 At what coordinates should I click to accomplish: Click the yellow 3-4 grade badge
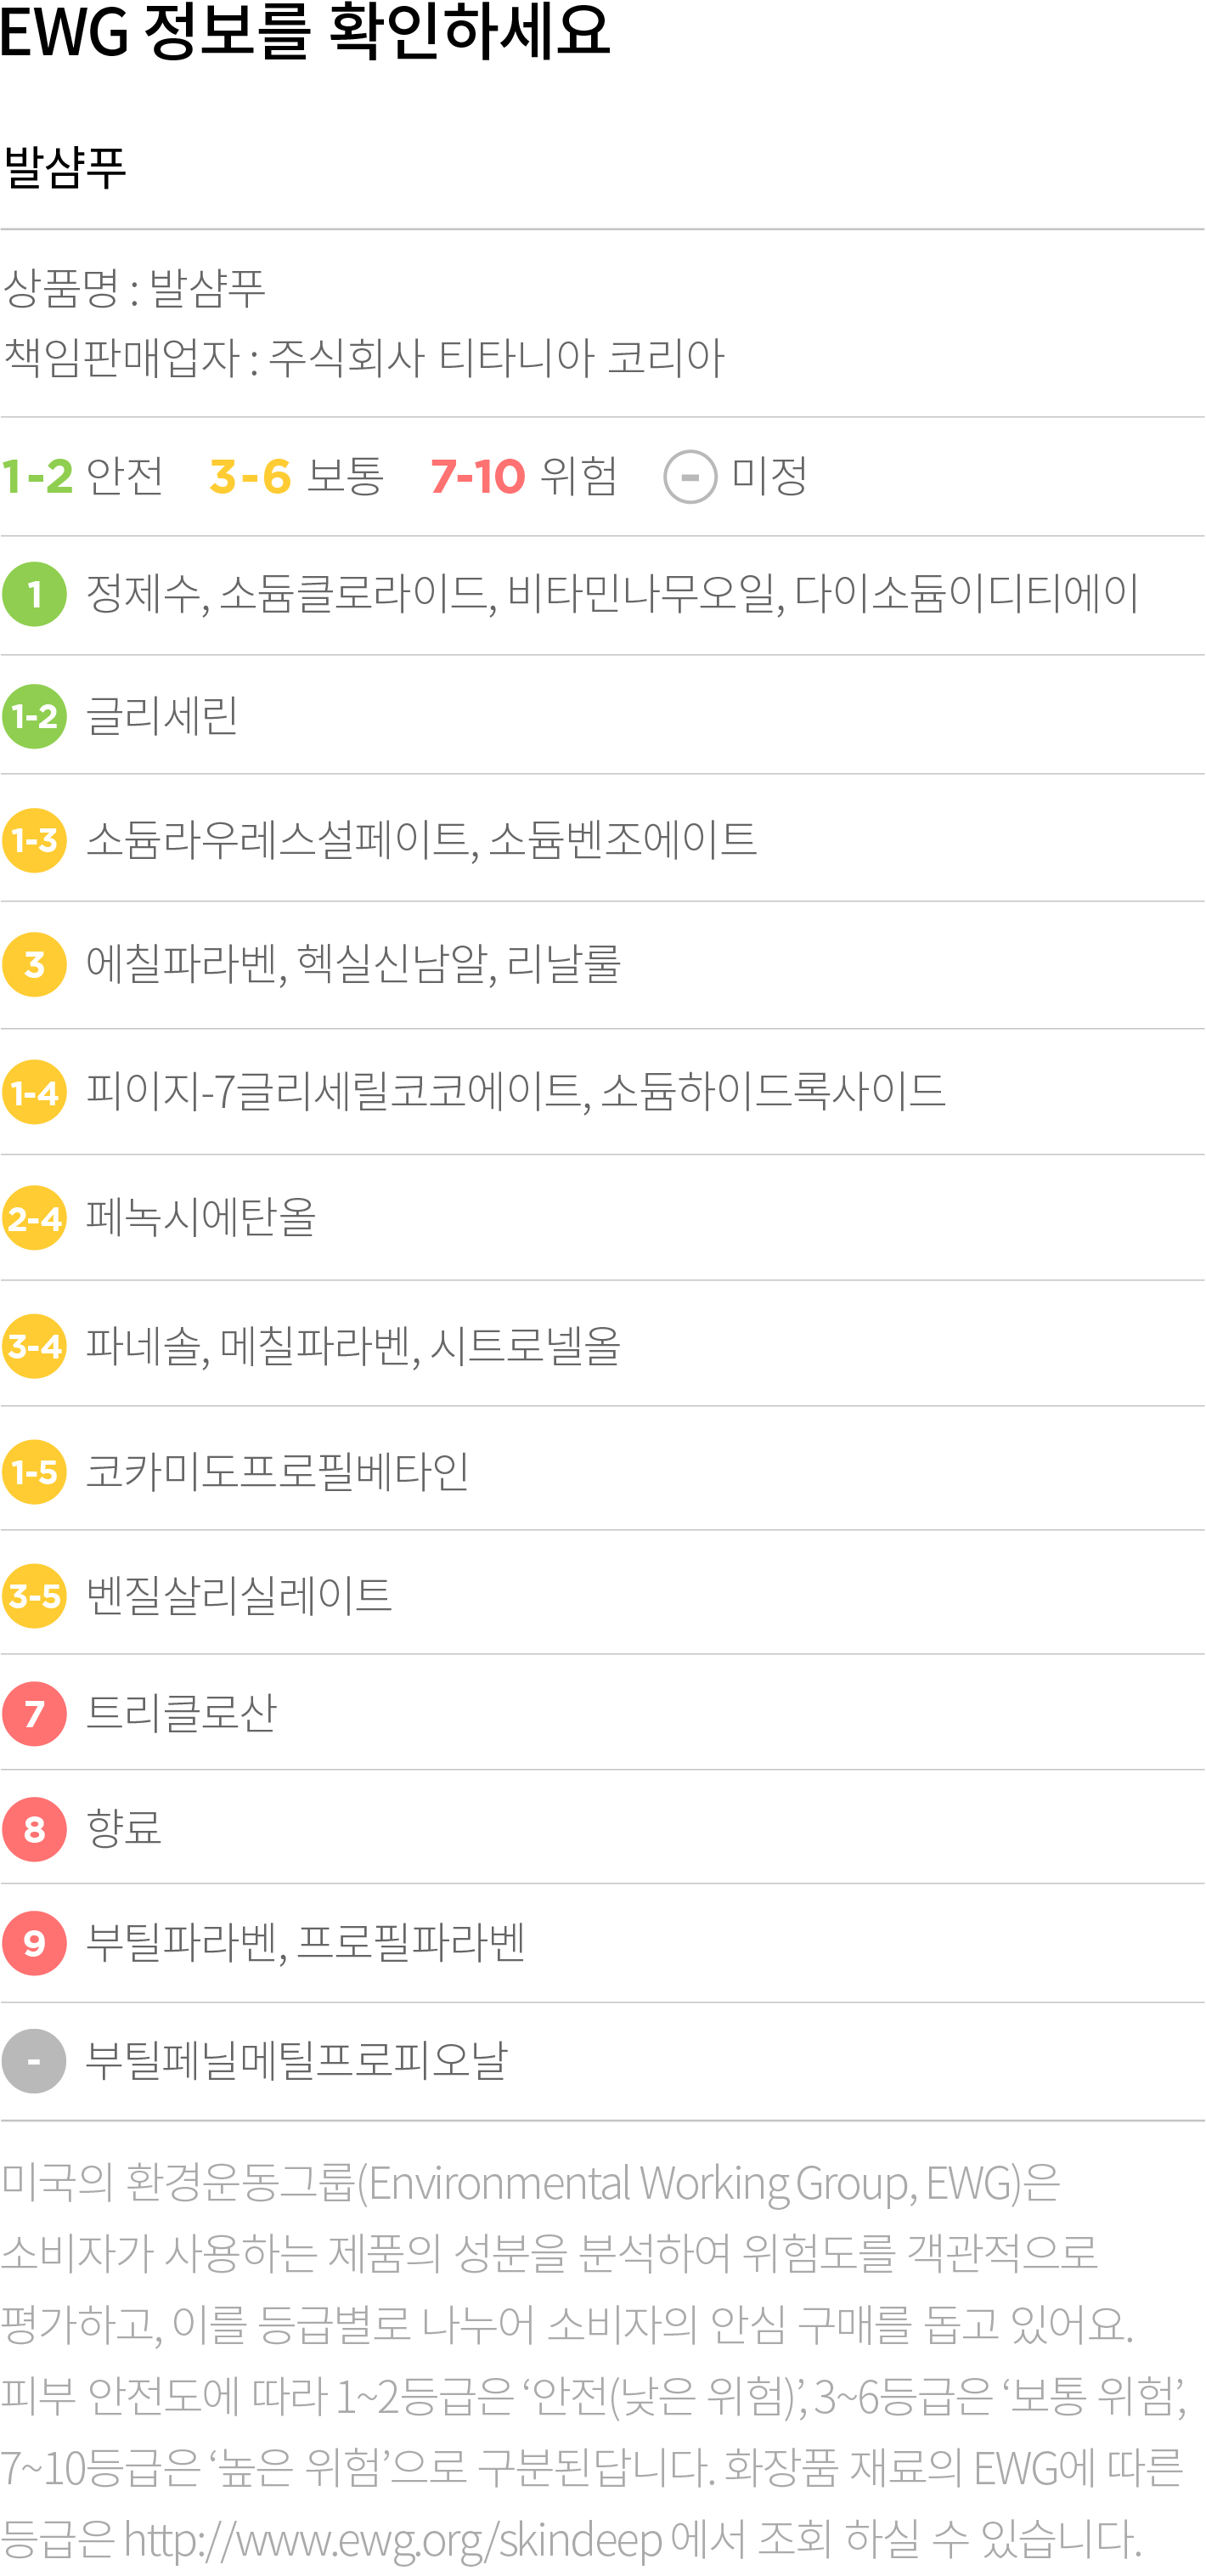(34, 1346)
